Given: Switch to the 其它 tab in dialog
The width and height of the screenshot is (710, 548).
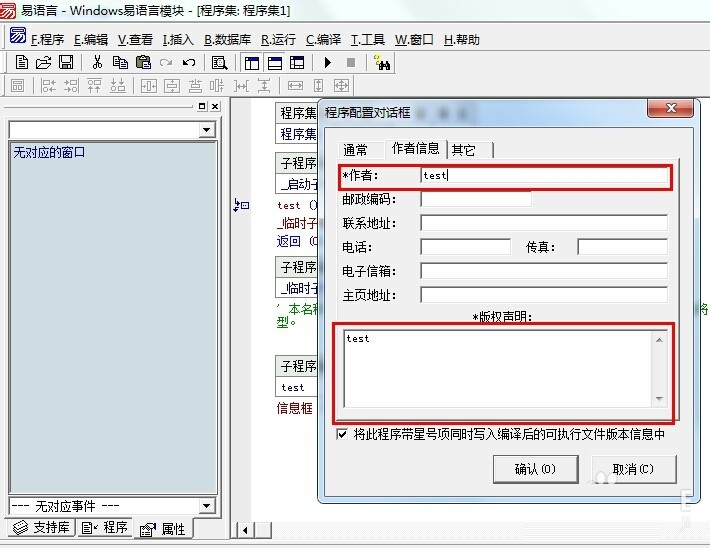Looking at the screenshot, I should point(463,150).
